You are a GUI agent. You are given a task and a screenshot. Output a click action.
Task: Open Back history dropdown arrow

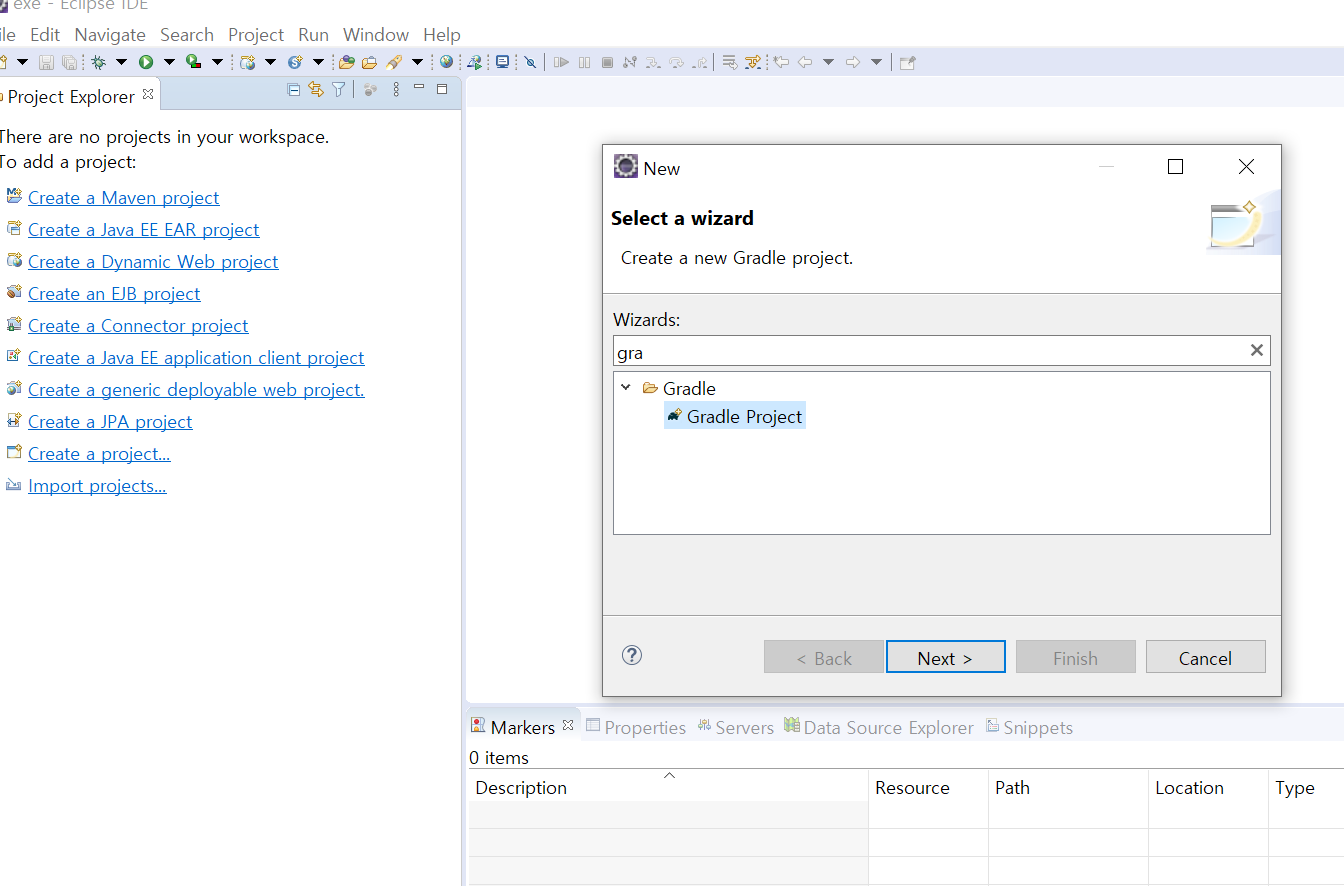(x=828, y=62)
